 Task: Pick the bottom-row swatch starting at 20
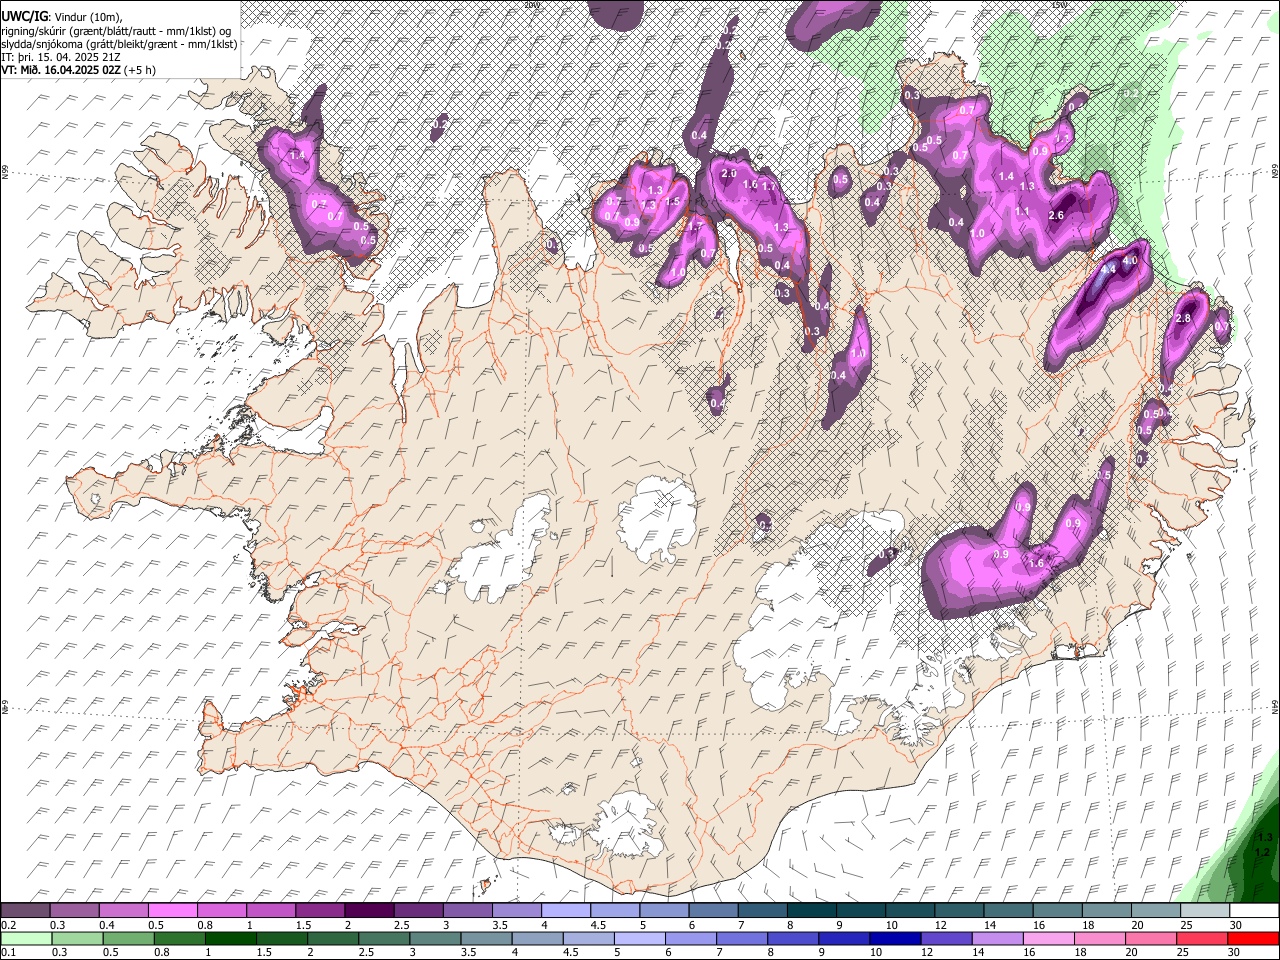(1149, 938)
